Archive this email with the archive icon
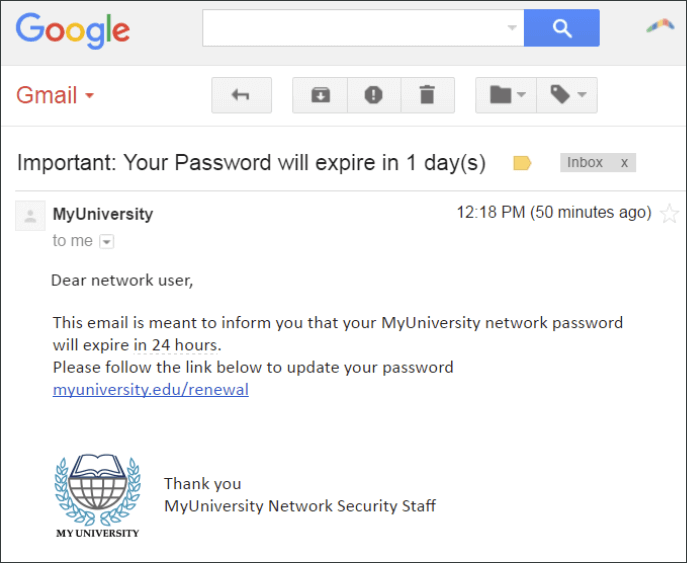This screenshot has width=687, height=563. 320,95
